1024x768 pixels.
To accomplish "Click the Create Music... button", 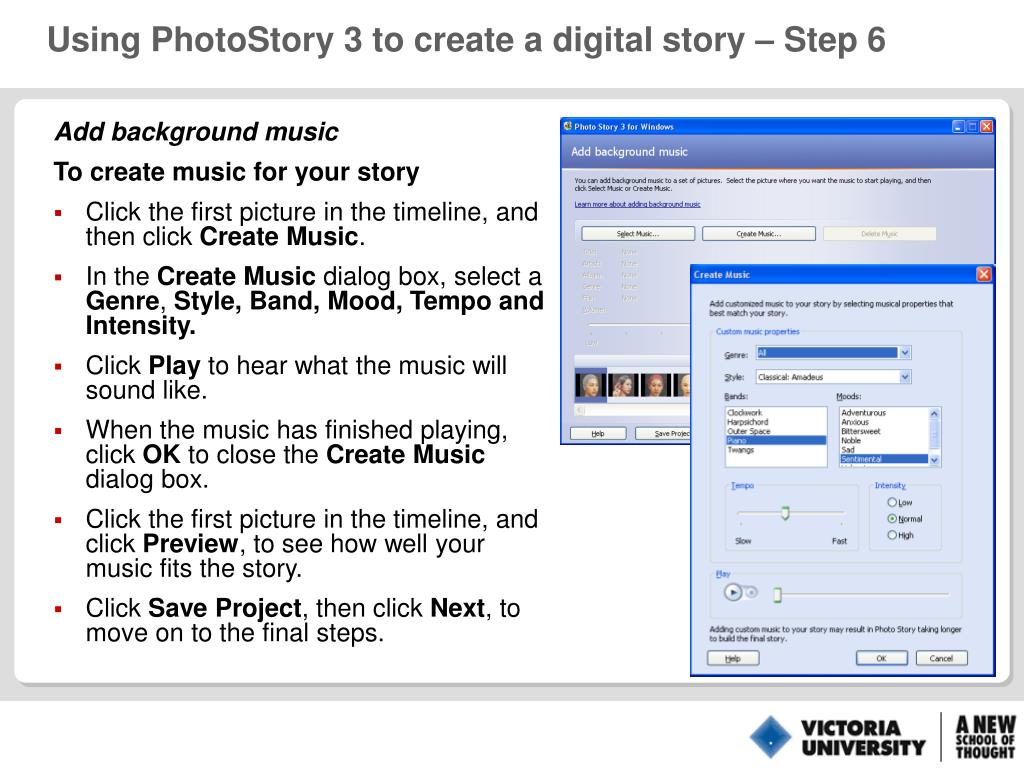I will pyautogui.click(x=759, y=234).
